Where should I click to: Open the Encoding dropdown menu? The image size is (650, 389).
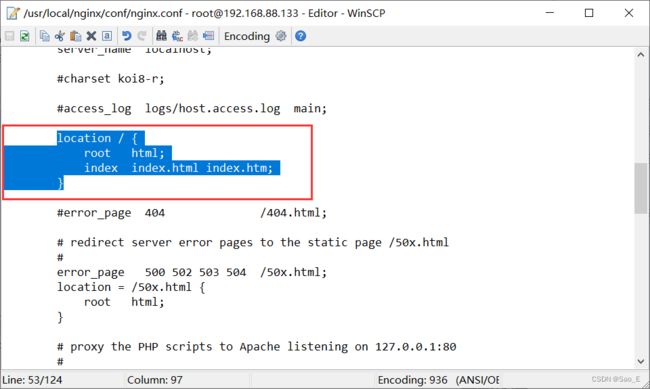point(247,36)
